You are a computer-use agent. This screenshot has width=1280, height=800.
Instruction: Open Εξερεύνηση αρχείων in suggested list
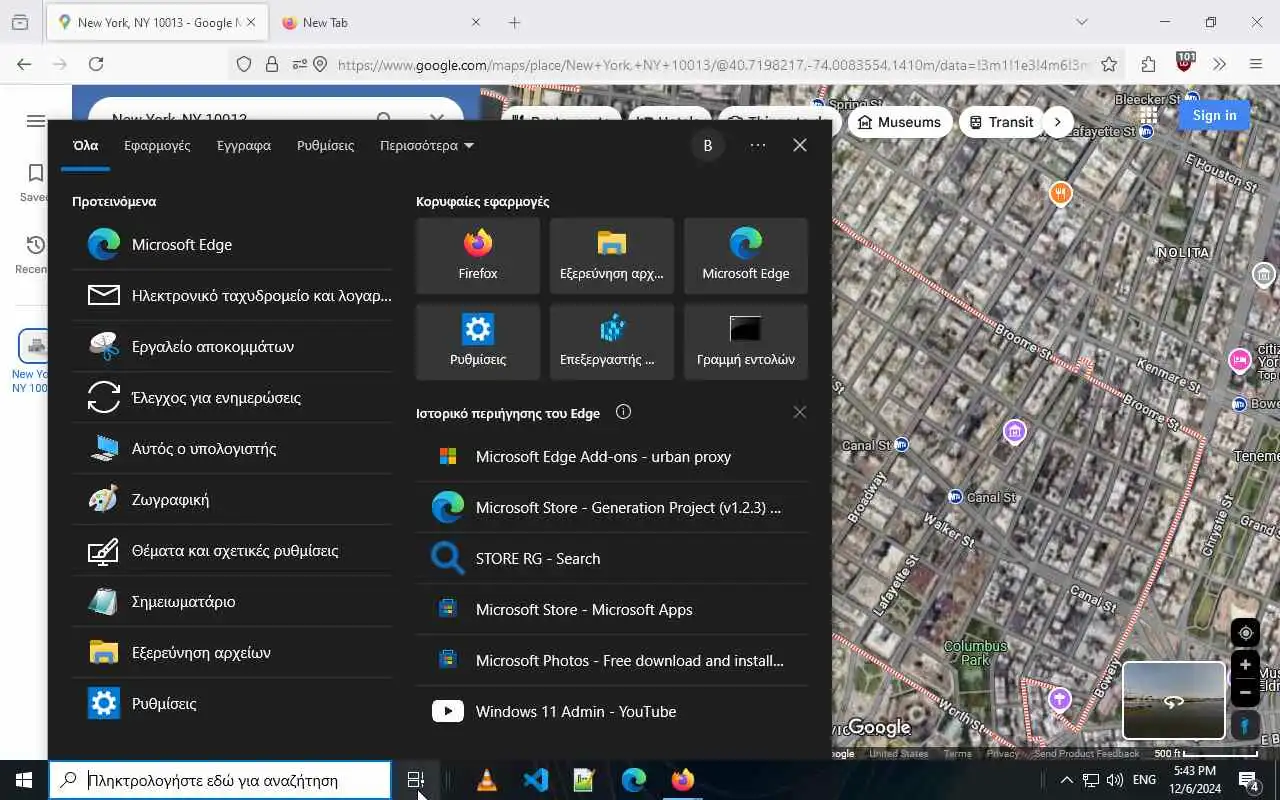pos(232,652)
